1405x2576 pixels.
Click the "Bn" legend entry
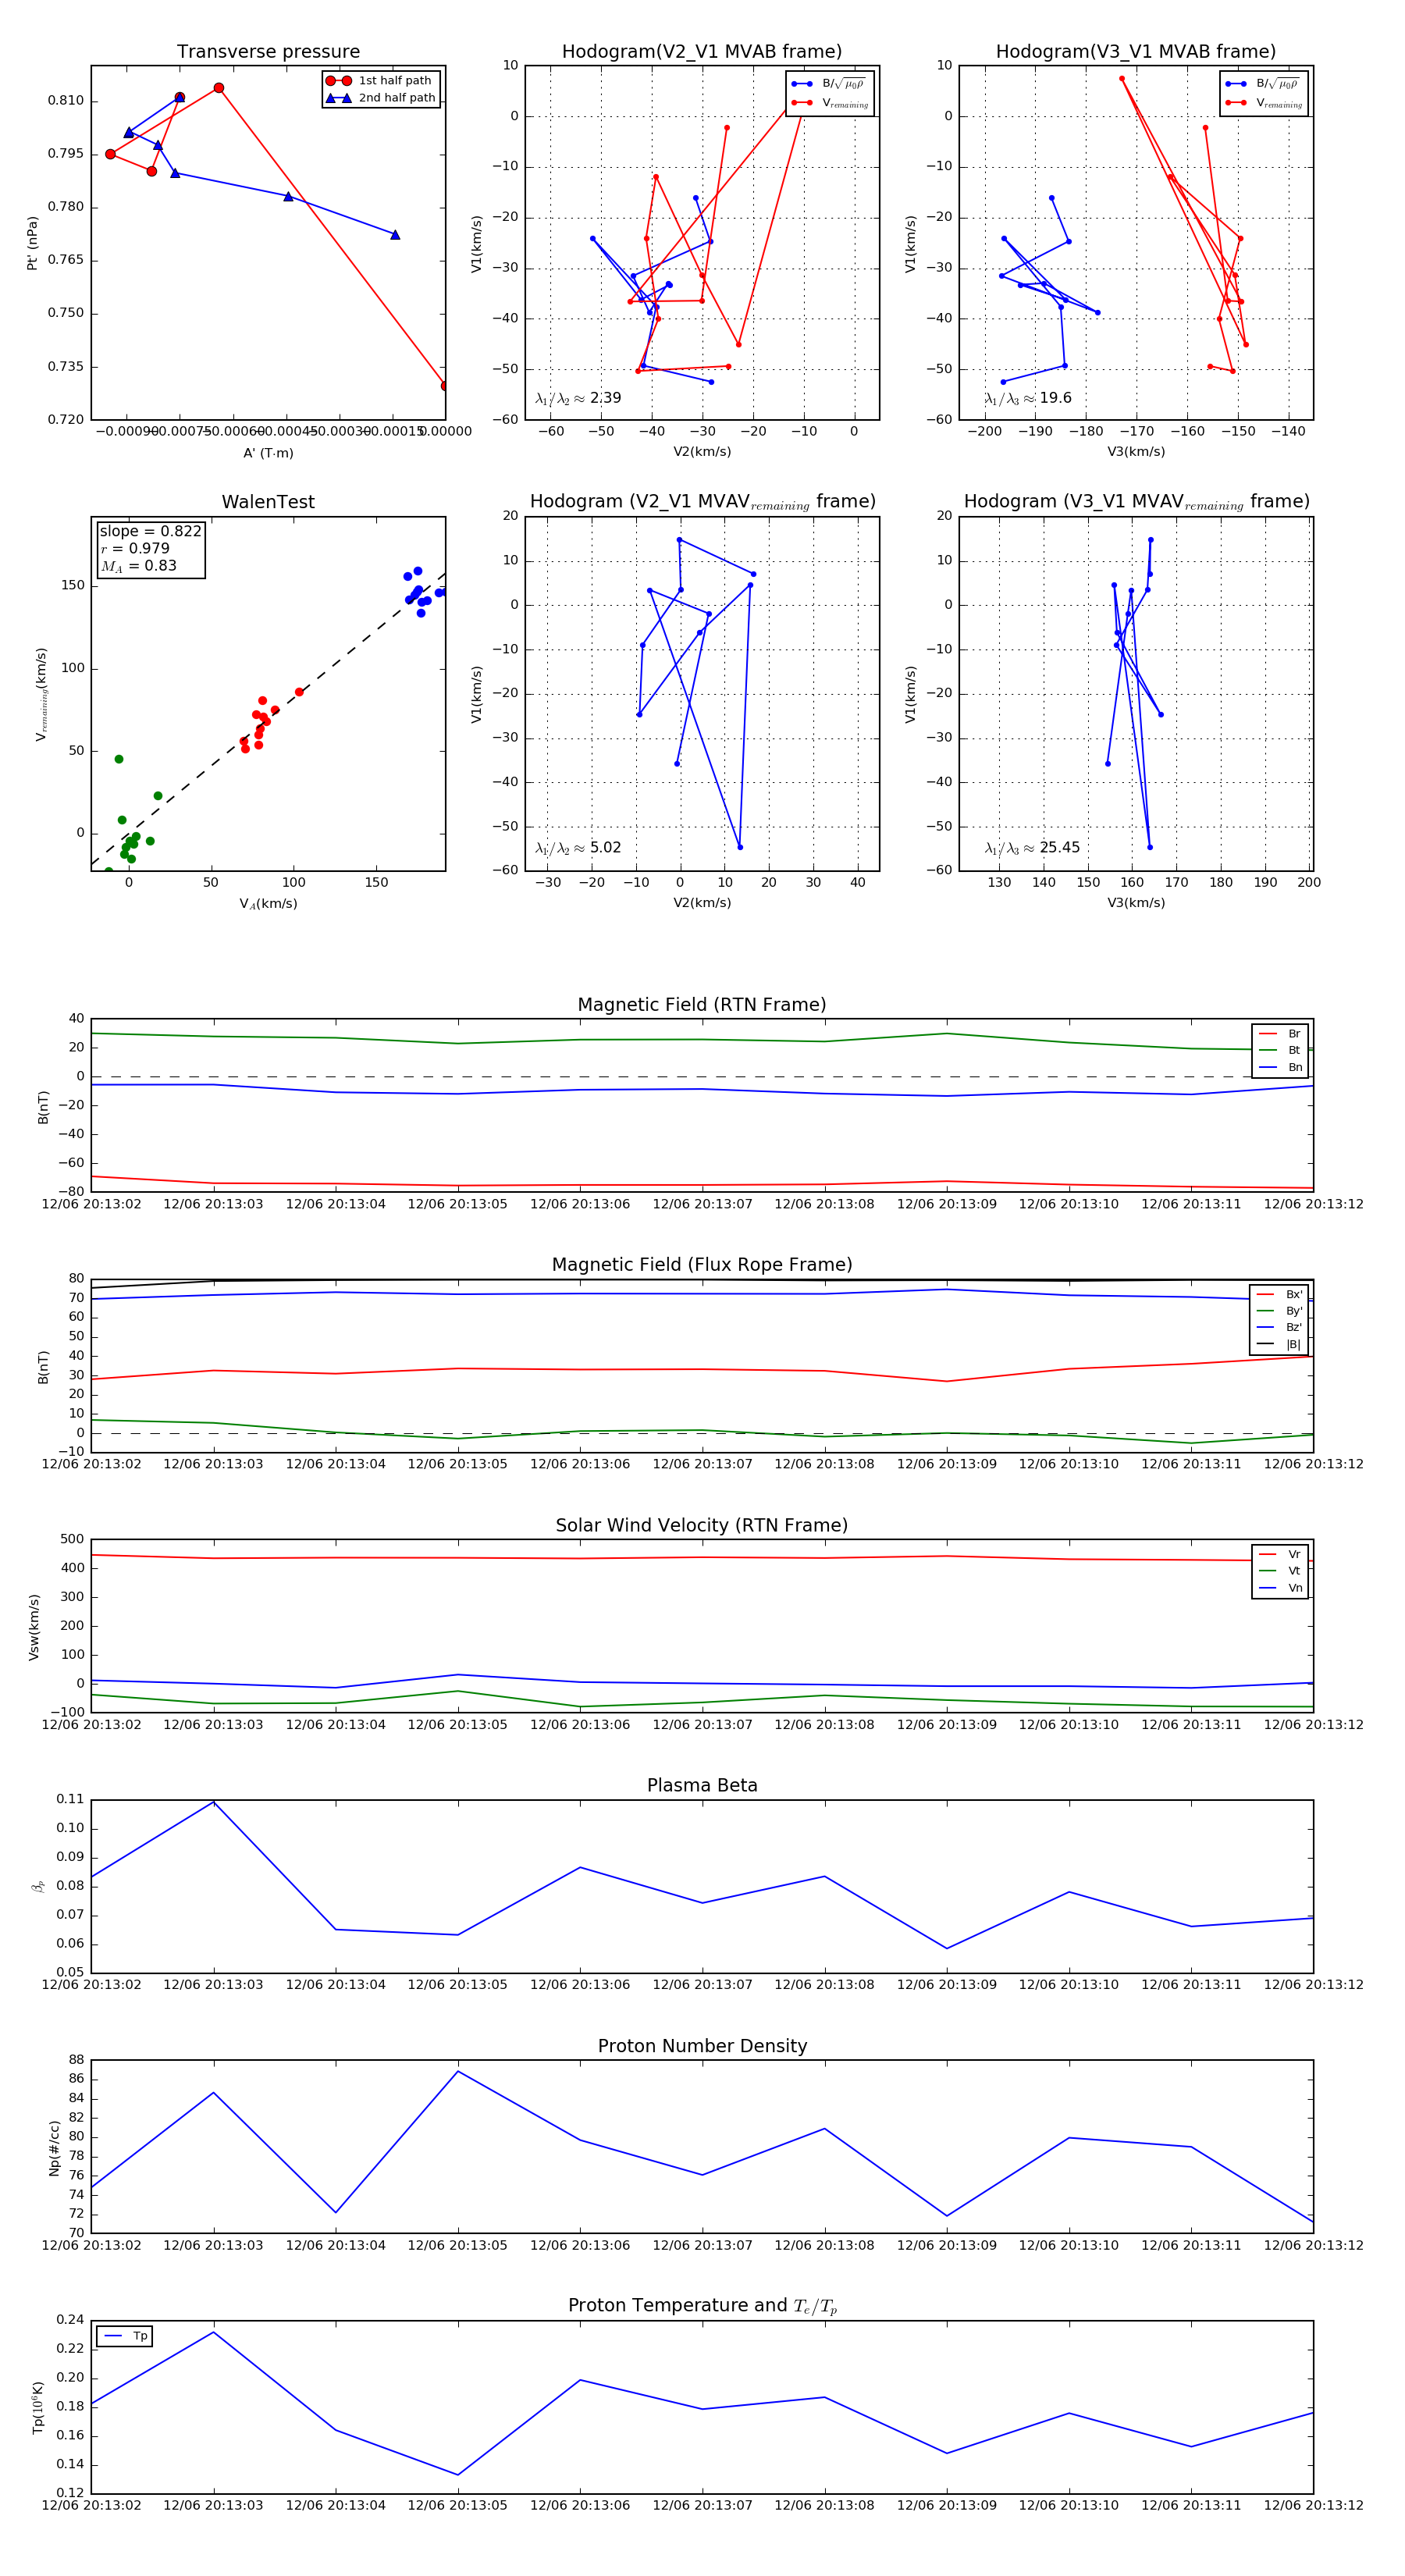coord(1280,1068)
